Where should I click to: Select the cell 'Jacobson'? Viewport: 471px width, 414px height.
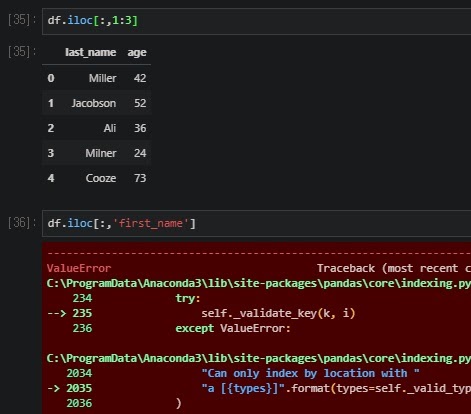click(94, 103)
